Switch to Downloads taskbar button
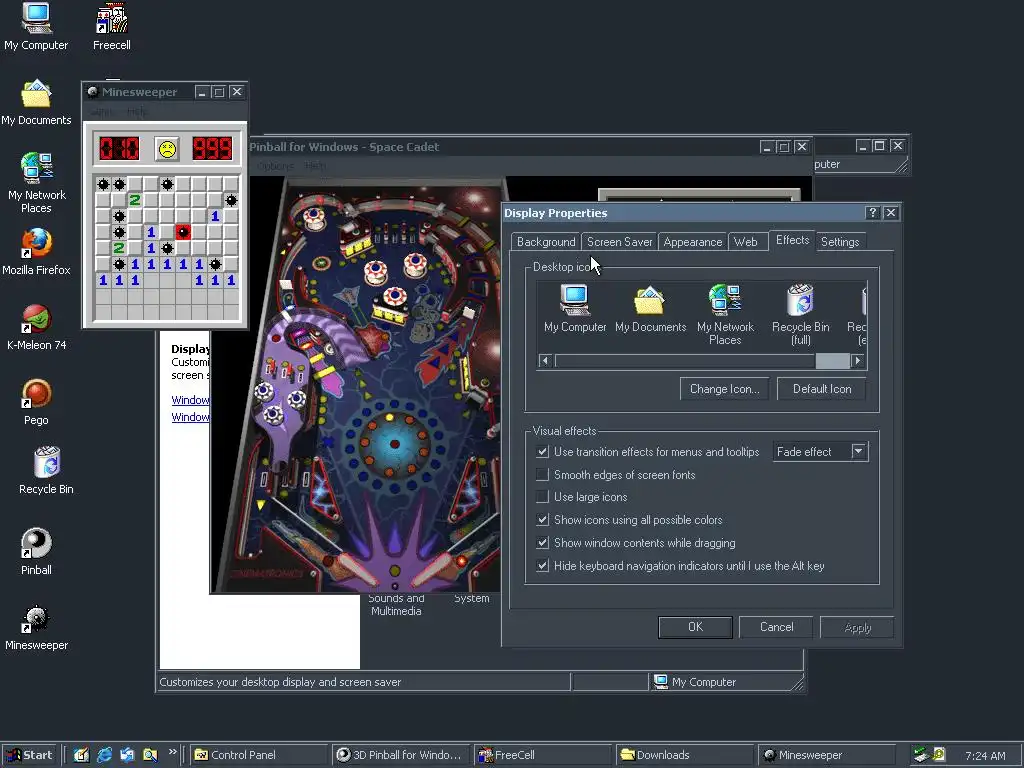1024x768 pixels. (685, 755)
